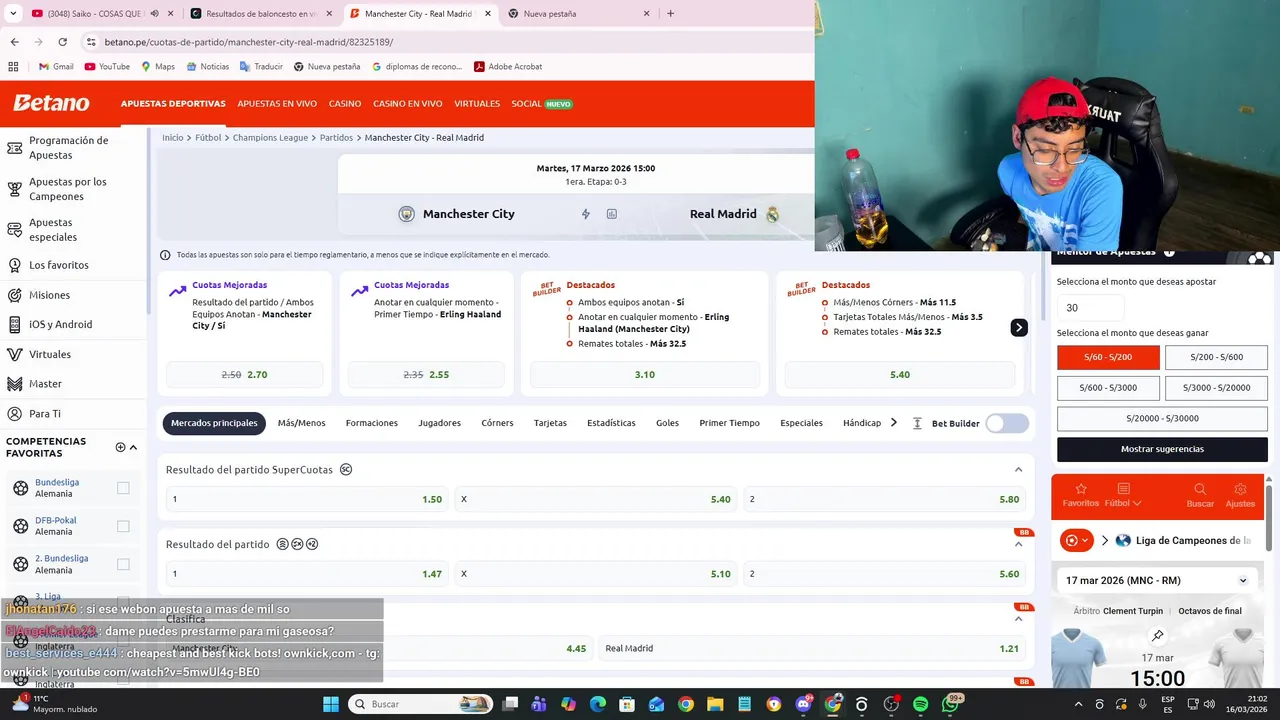Open Ajustes settings in the match widget
1280x720 pixels.
[1240, 495]
